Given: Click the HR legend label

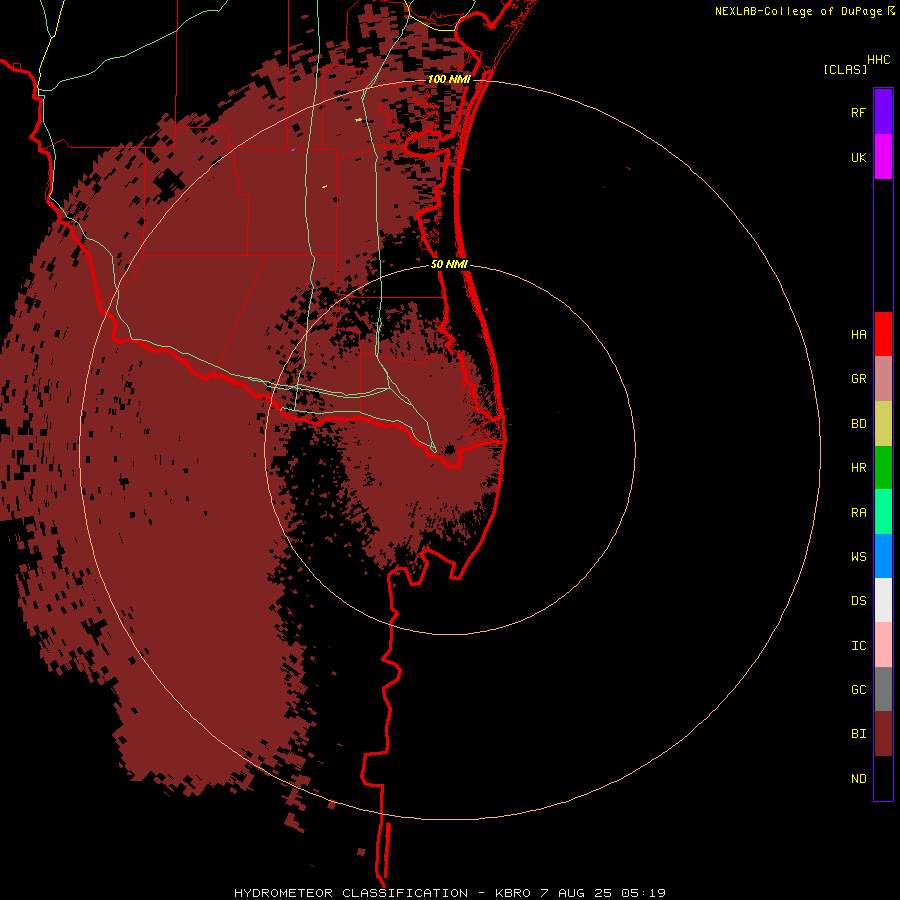Looking at the screenshot, I should click(x=858, y=468).
